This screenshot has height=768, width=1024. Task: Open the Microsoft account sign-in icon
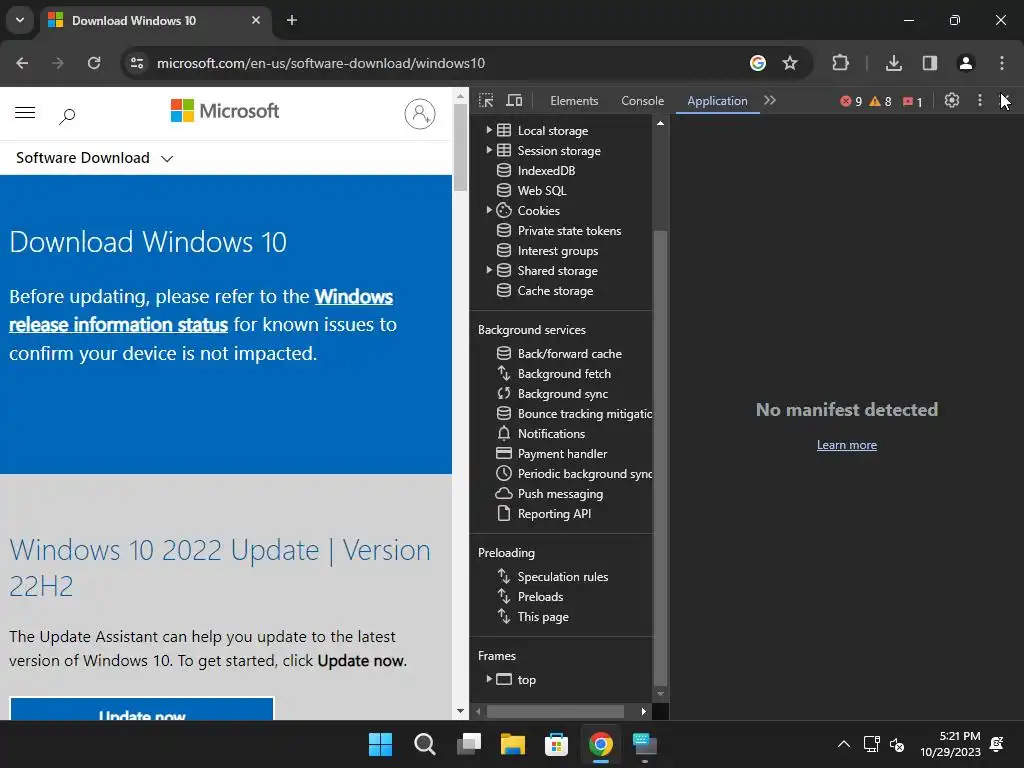pyautogui.click(x=419, y=114)
